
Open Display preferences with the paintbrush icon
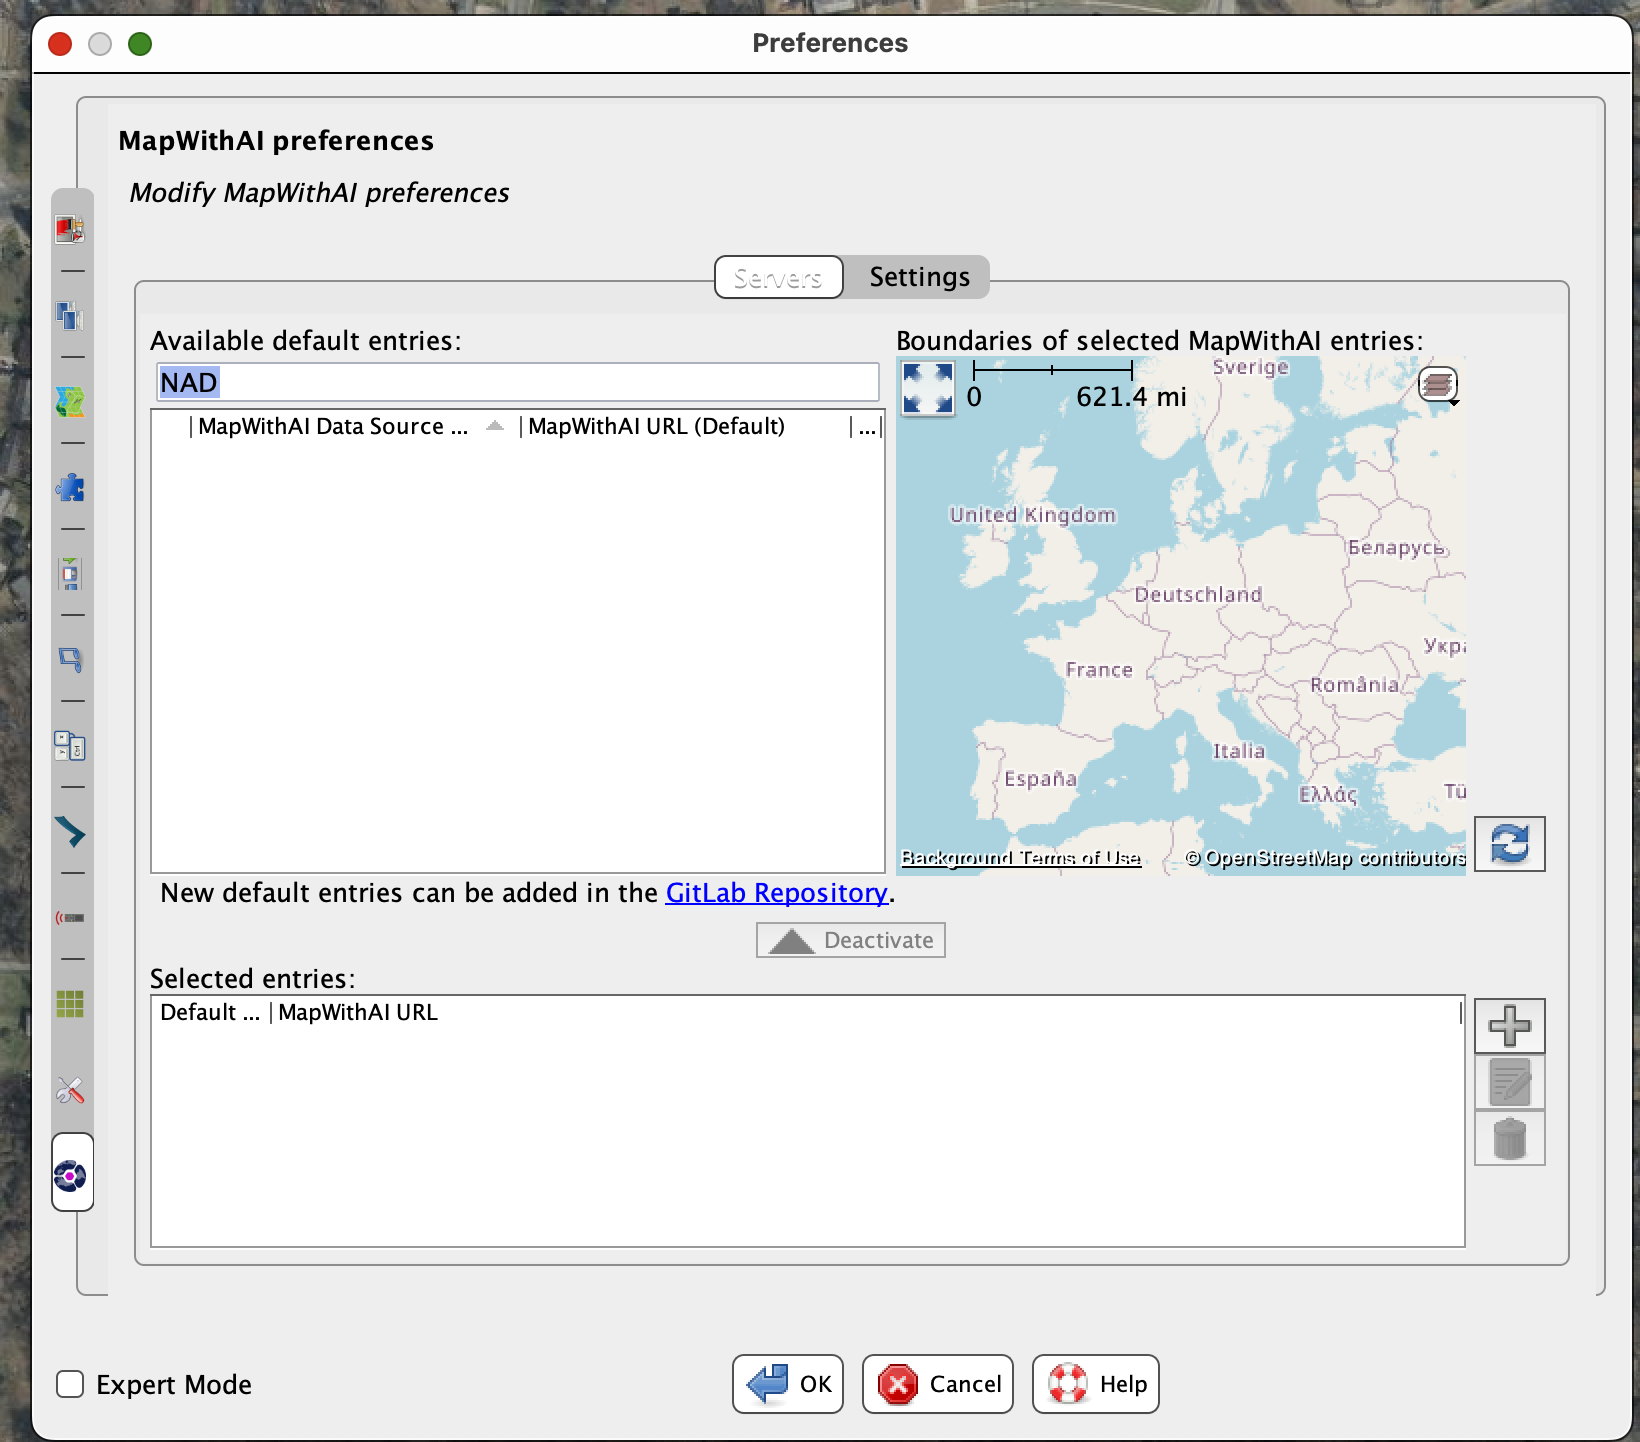[70, 229]
